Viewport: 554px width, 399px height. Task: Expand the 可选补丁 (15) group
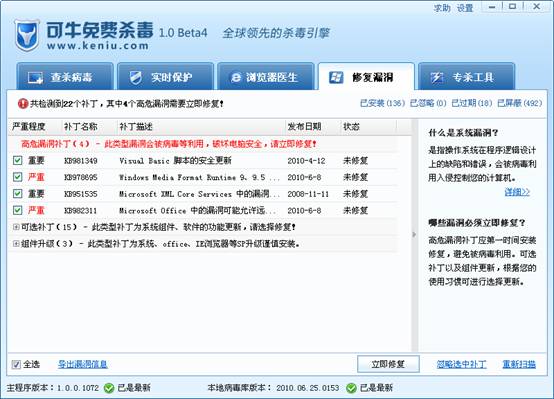(x=16, y=227)
